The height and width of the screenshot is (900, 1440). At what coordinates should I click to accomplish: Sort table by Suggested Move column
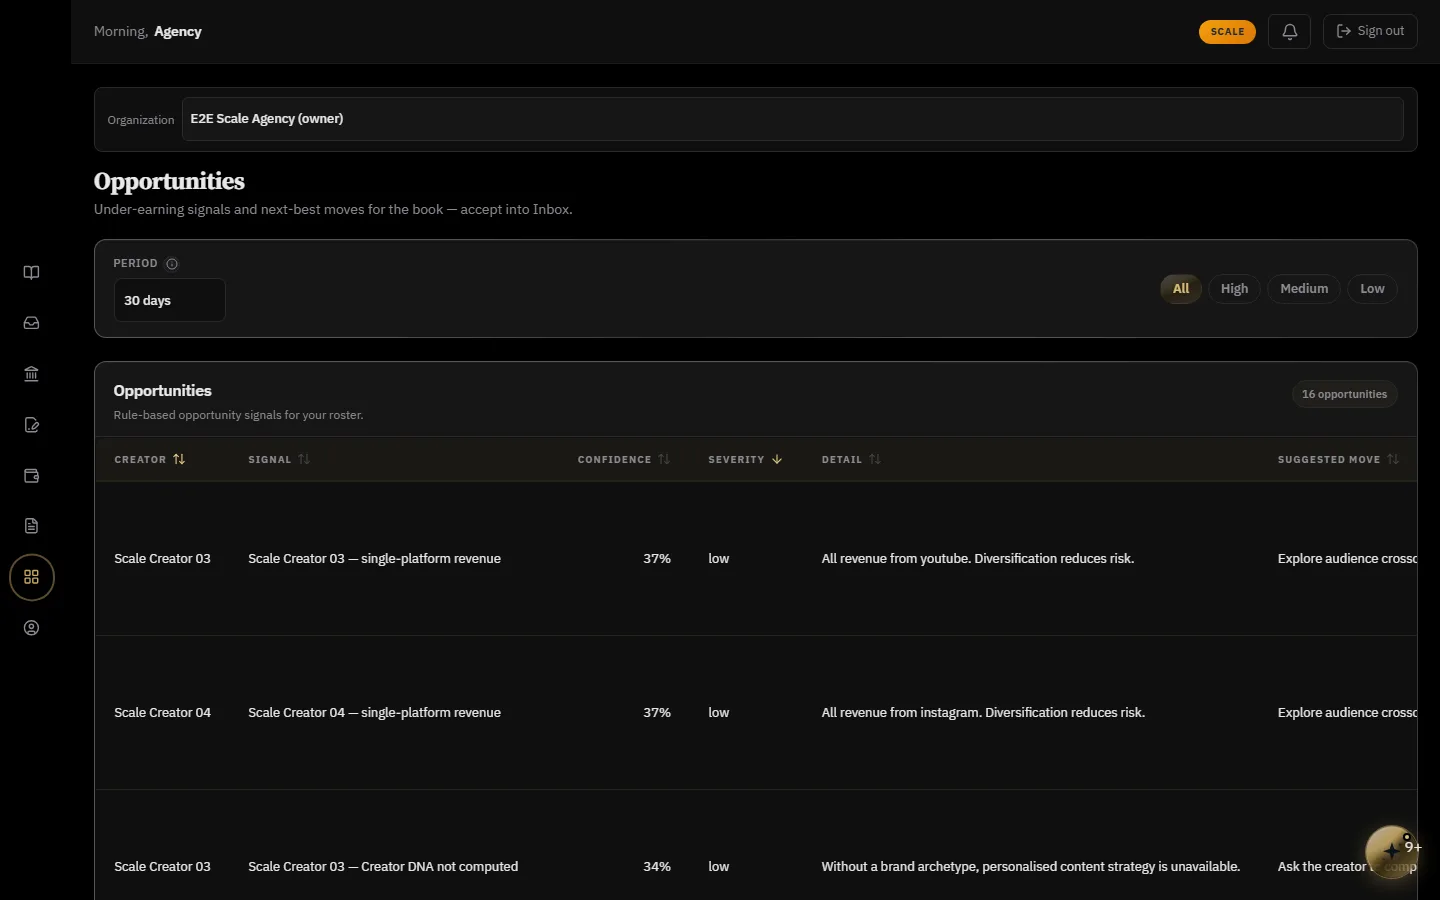click(x=1338, y=459)
